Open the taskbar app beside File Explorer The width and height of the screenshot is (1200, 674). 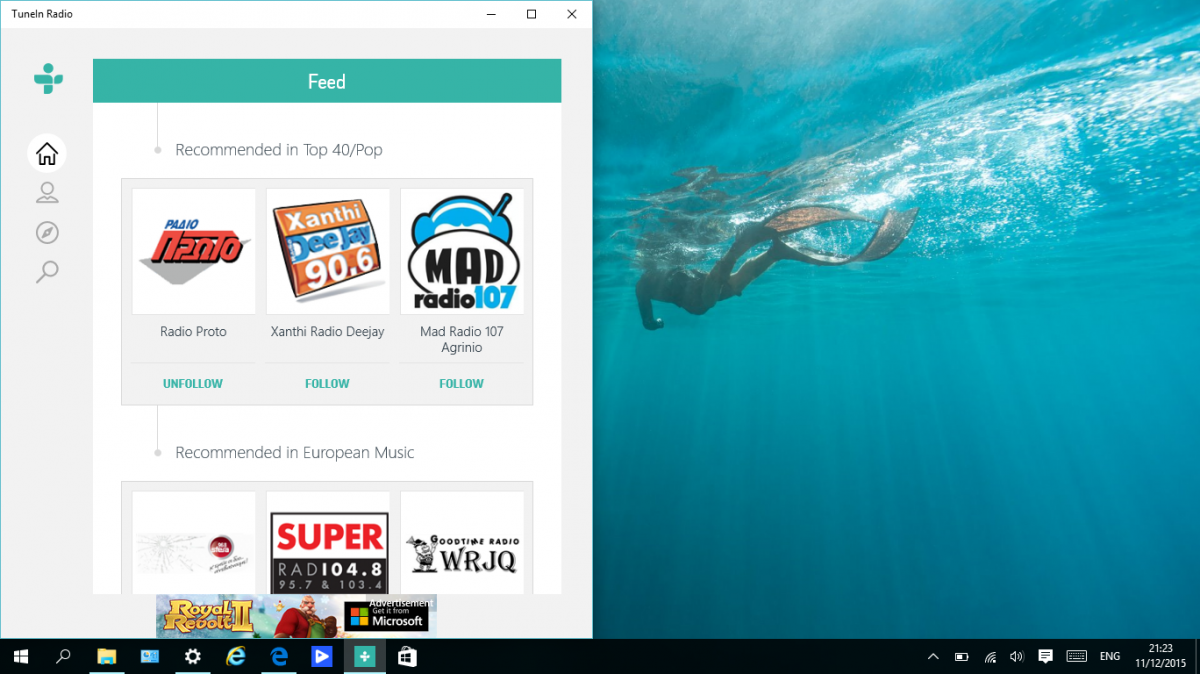pos(150,657)
